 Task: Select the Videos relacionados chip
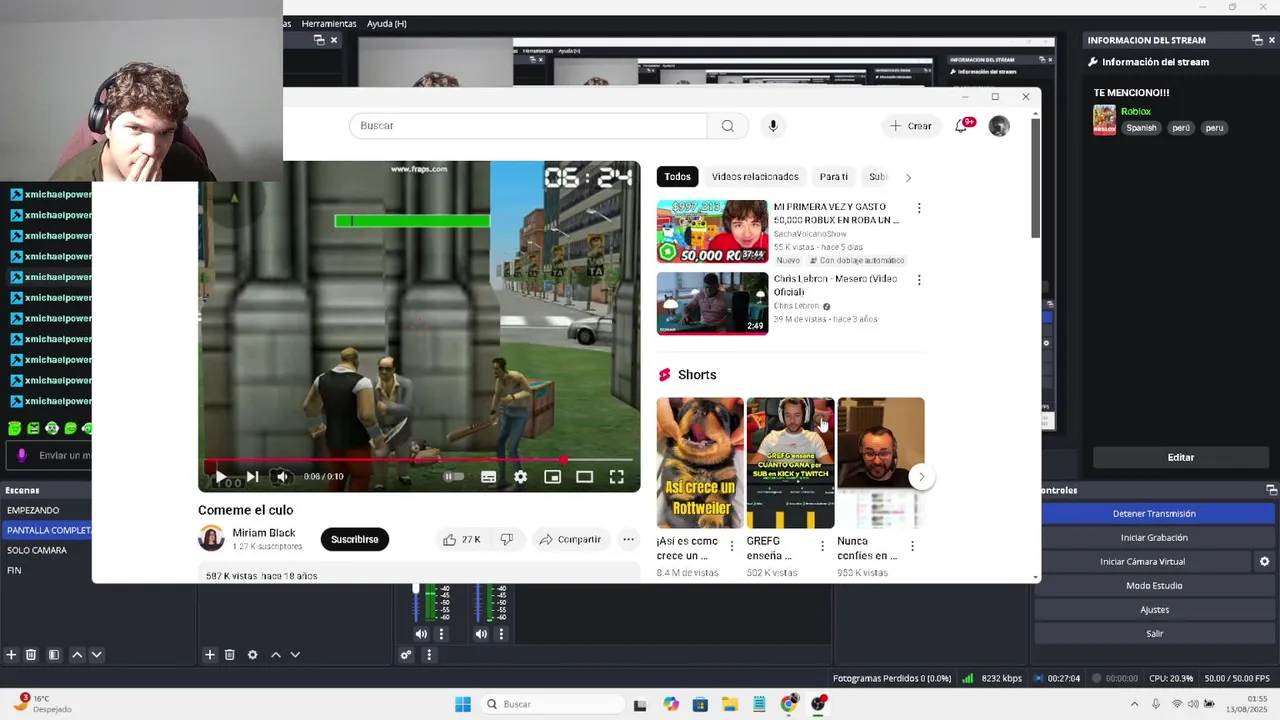tap(755, 177)
